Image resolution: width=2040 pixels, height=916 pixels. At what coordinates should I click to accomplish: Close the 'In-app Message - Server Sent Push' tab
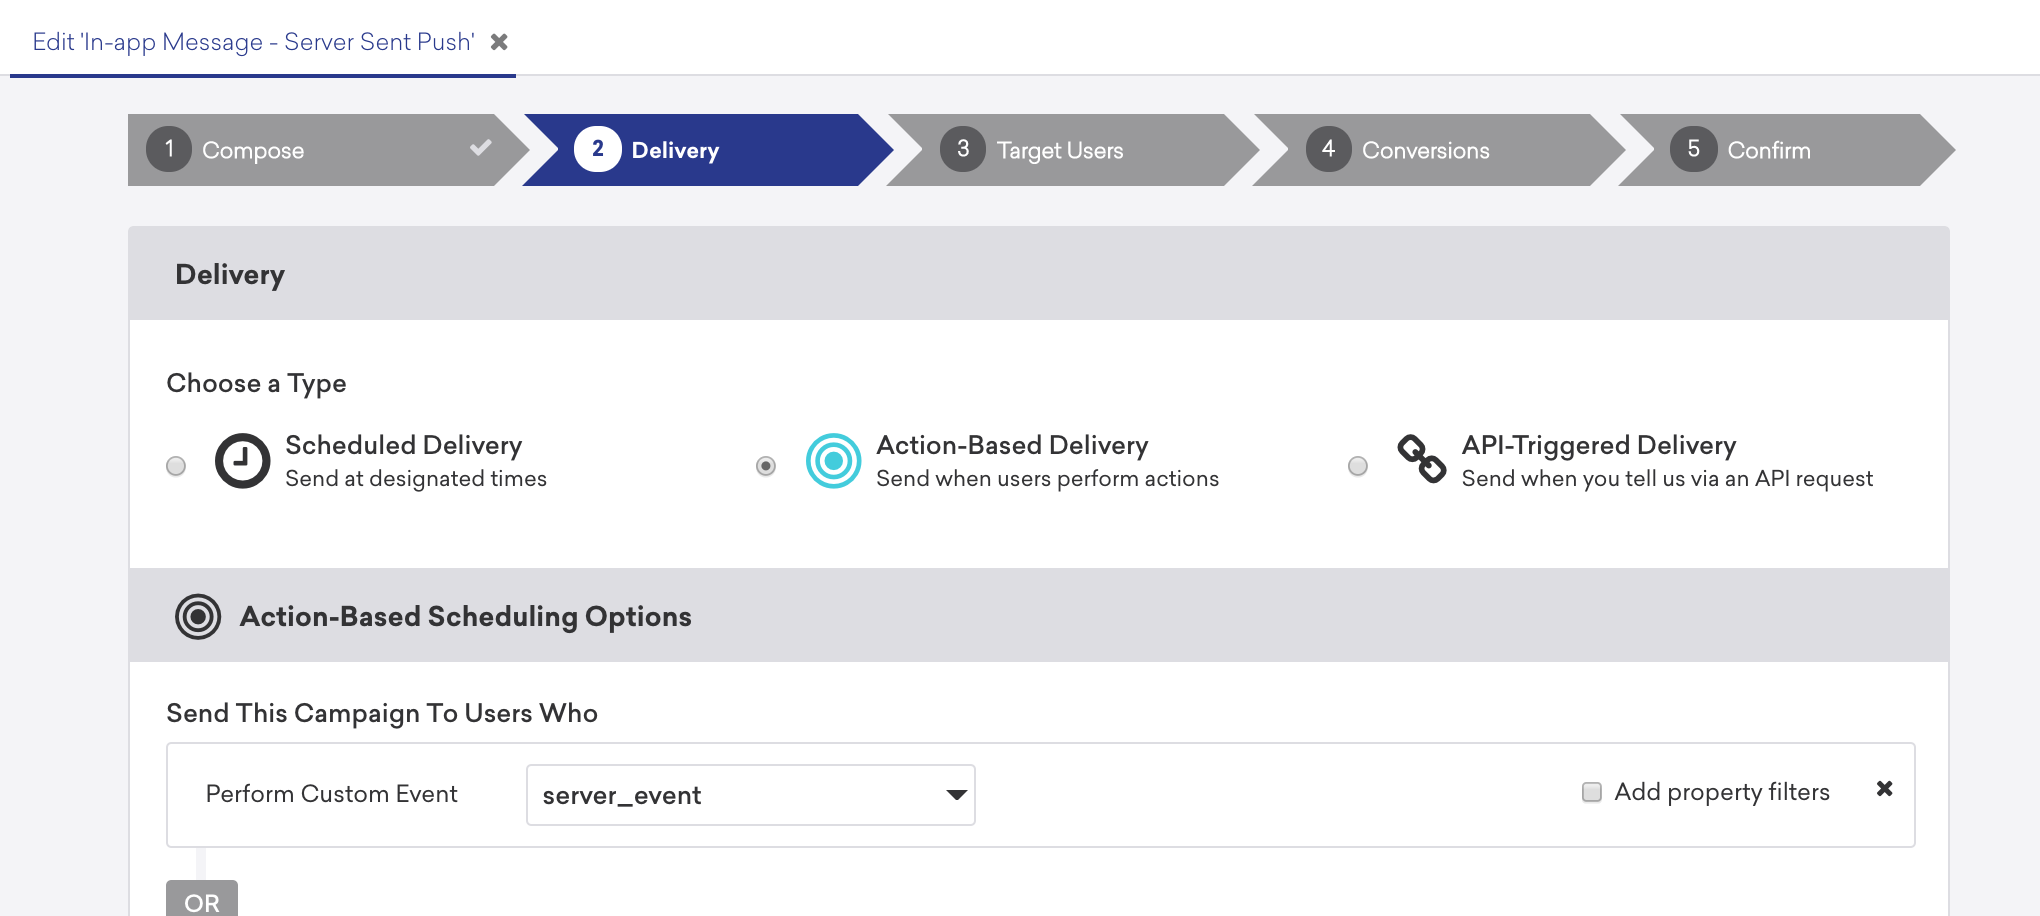point(499,42)
